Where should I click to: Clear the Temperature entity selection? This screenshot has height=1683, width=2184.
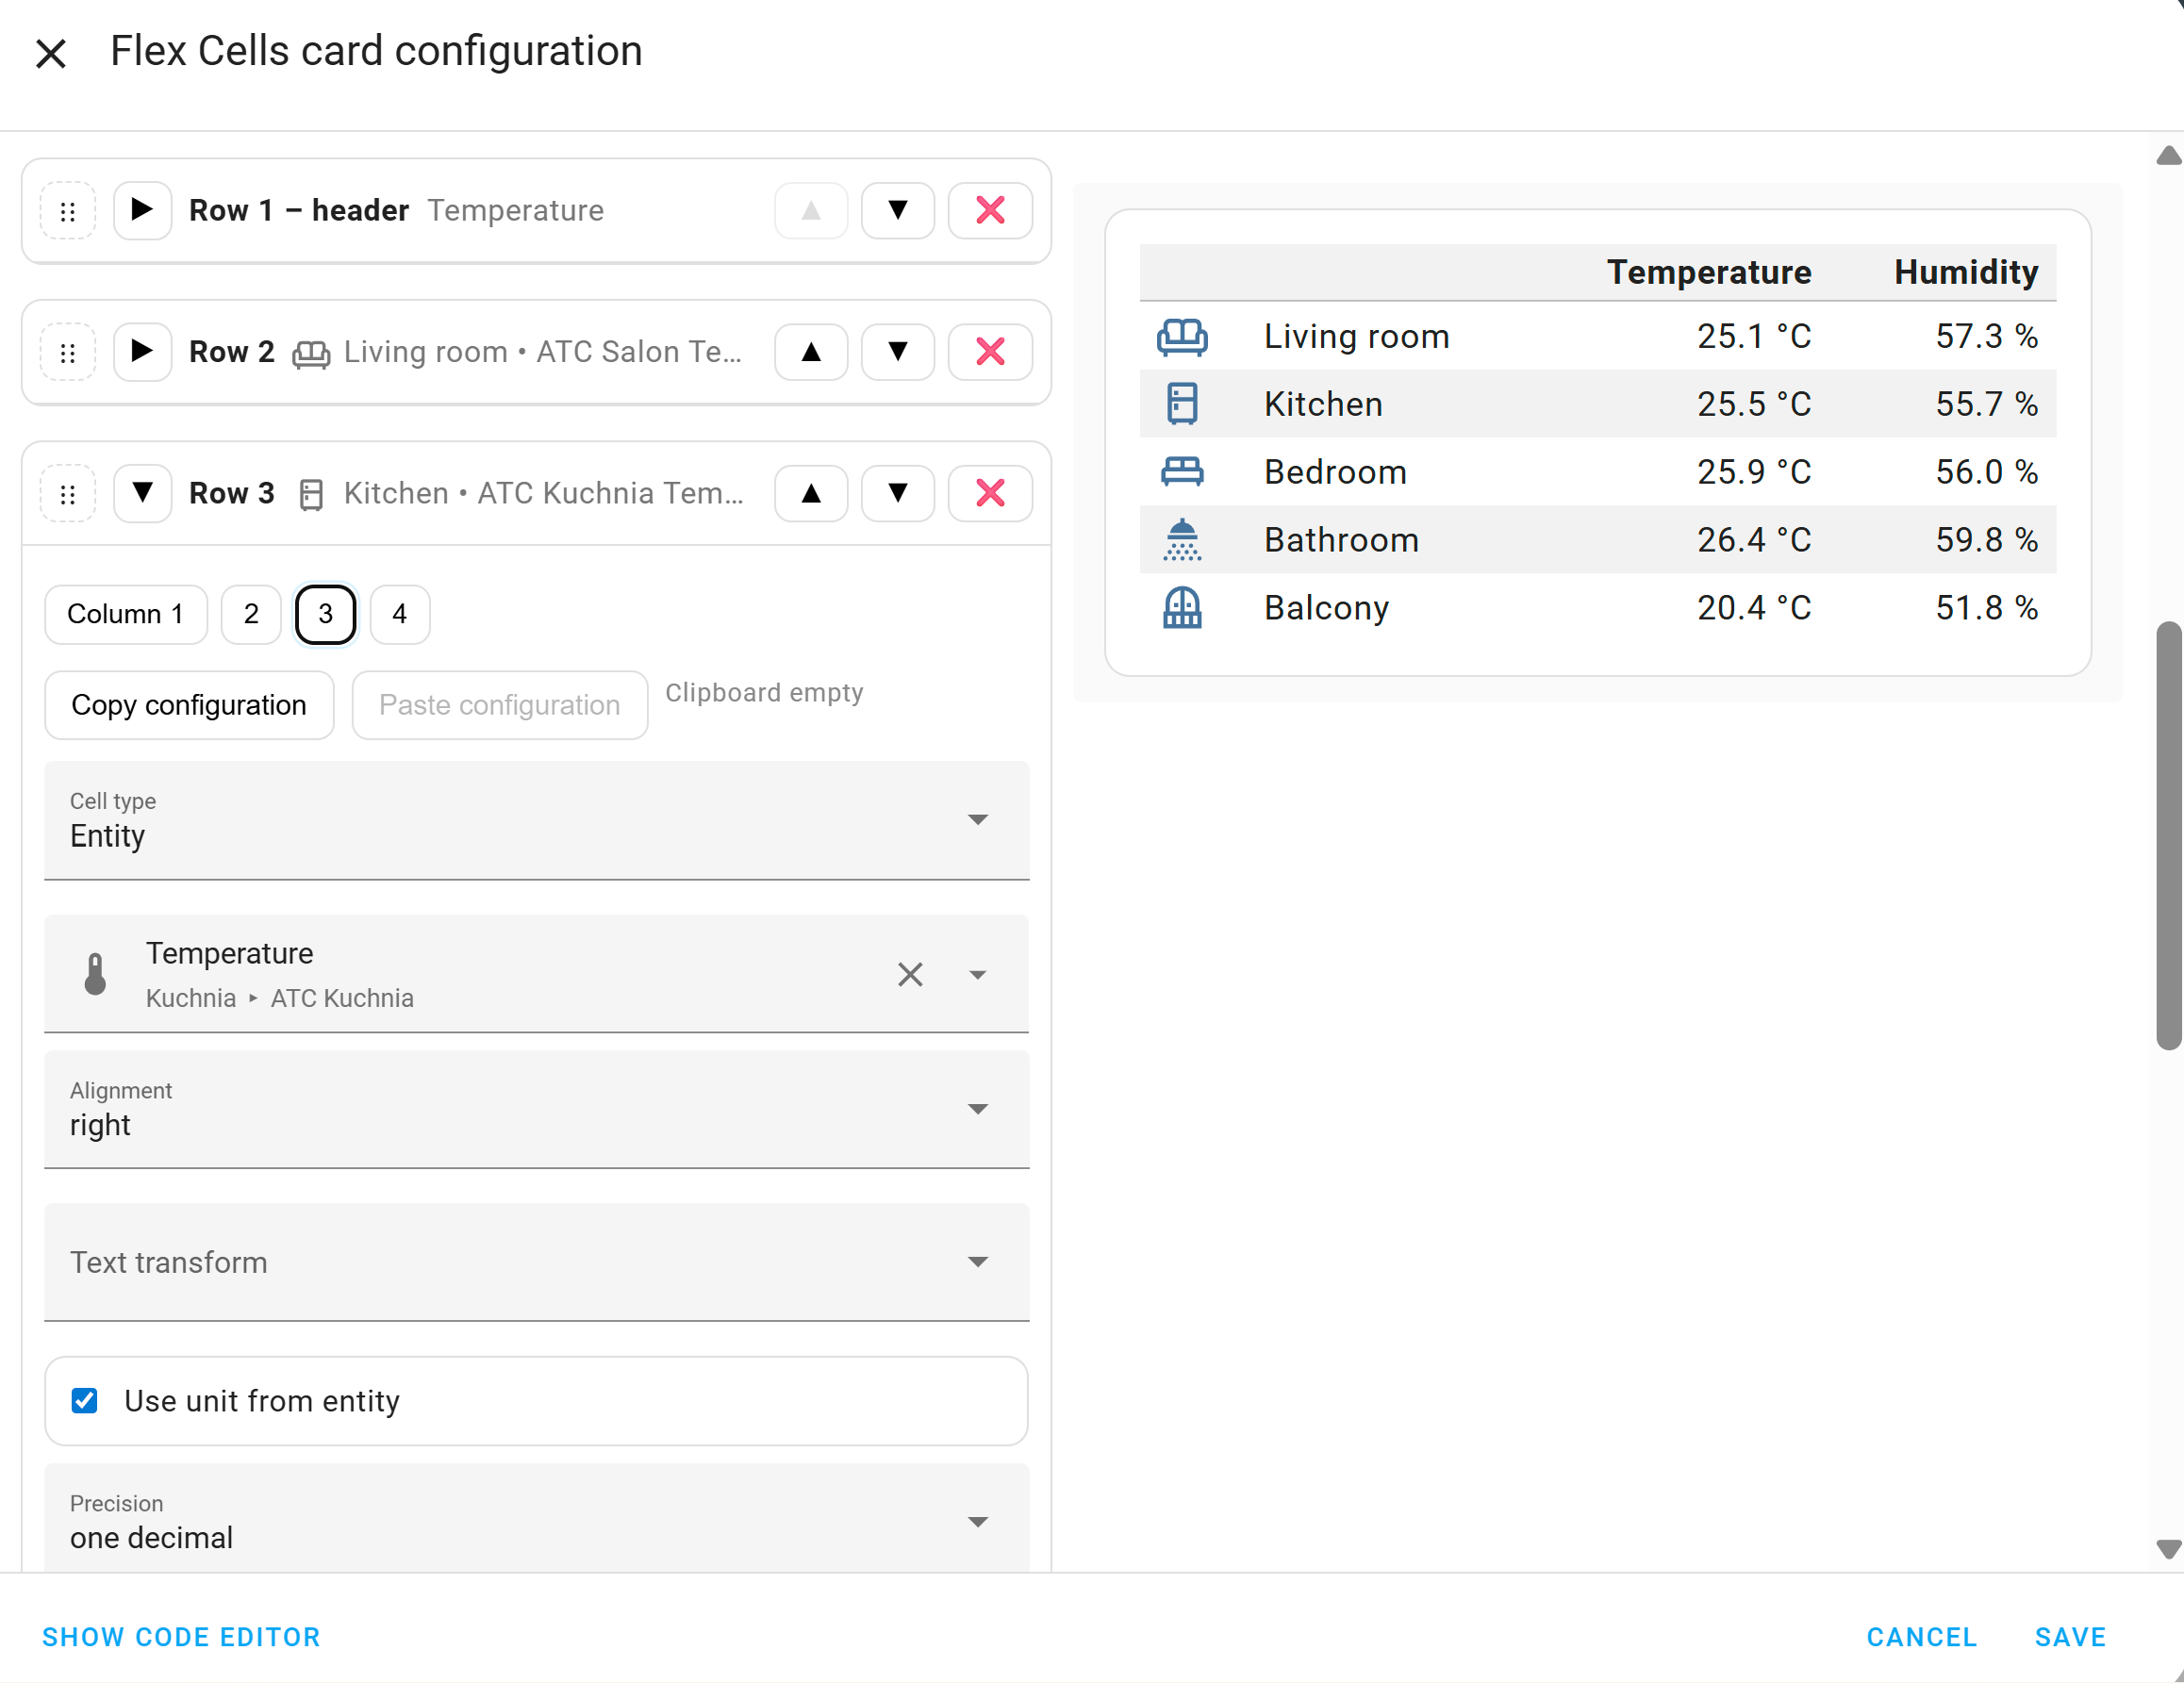909,974
